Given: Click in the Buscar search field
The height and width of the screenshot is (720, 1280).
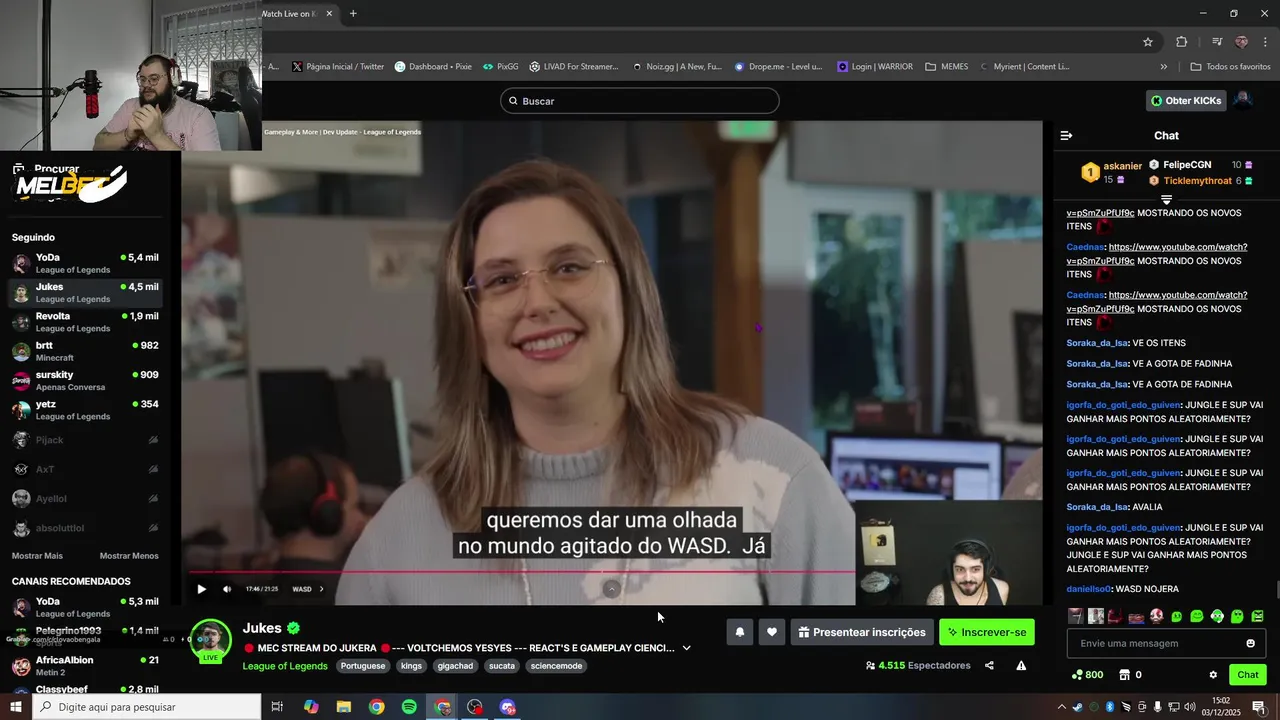Looking at the screenshot, I should tap(640, 101).
